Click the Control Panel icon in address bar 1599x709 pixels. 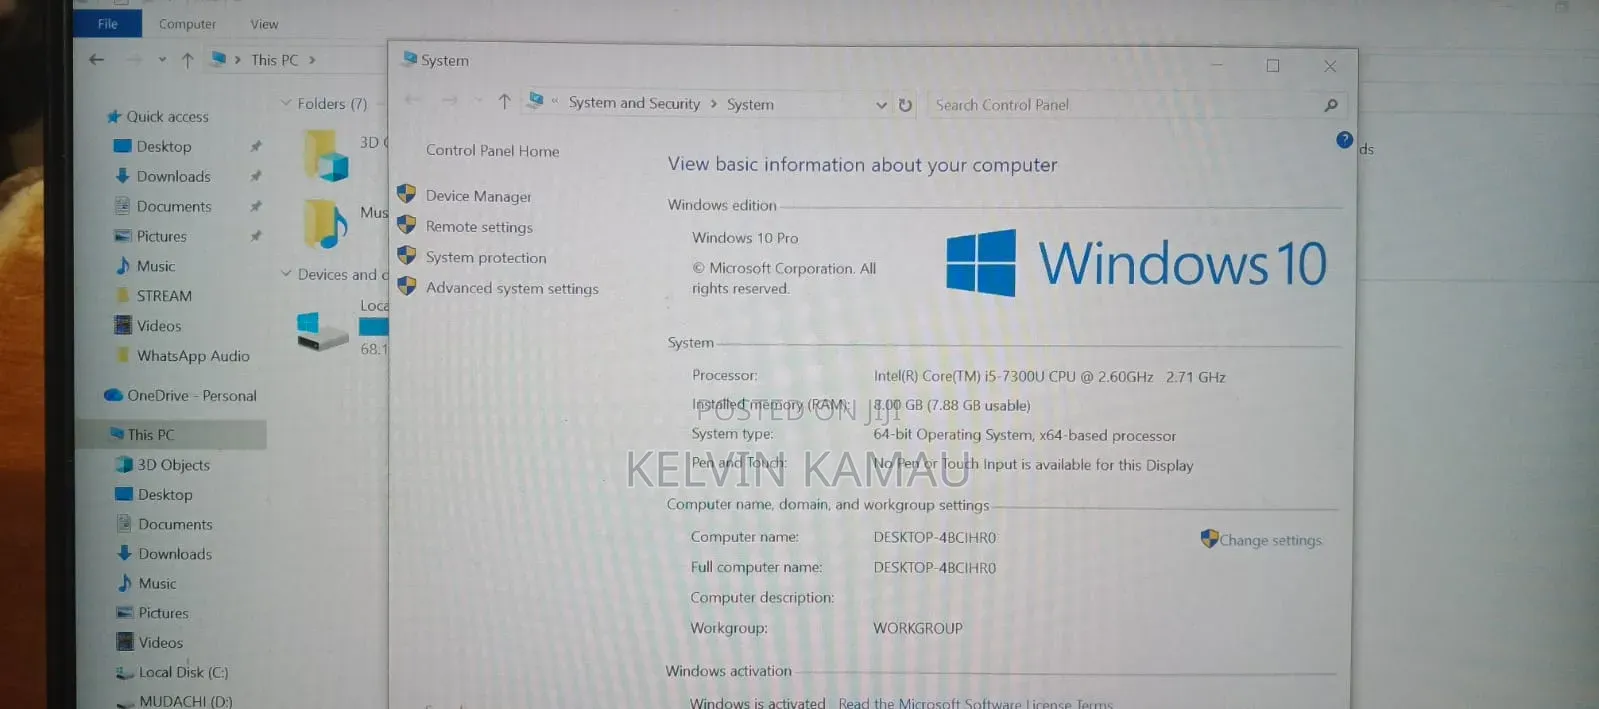(536, 100)
